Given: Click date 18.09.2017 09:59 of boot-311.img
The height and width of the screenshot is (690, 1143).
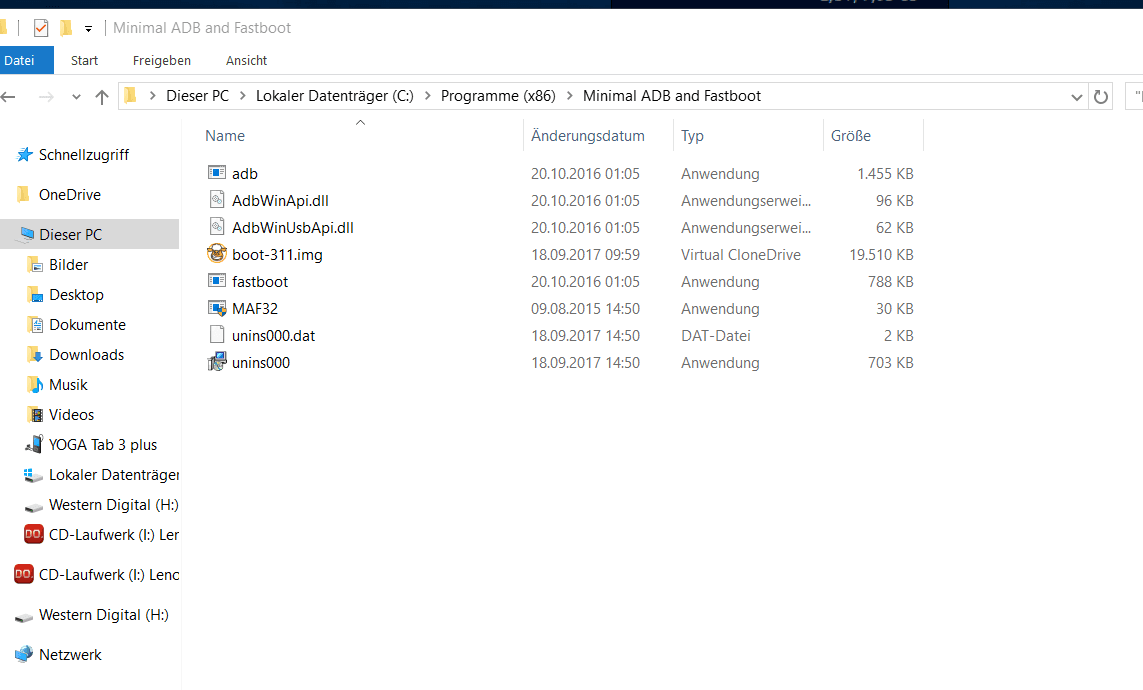Looking at the screenshot, I should click(x=585, y=254).
